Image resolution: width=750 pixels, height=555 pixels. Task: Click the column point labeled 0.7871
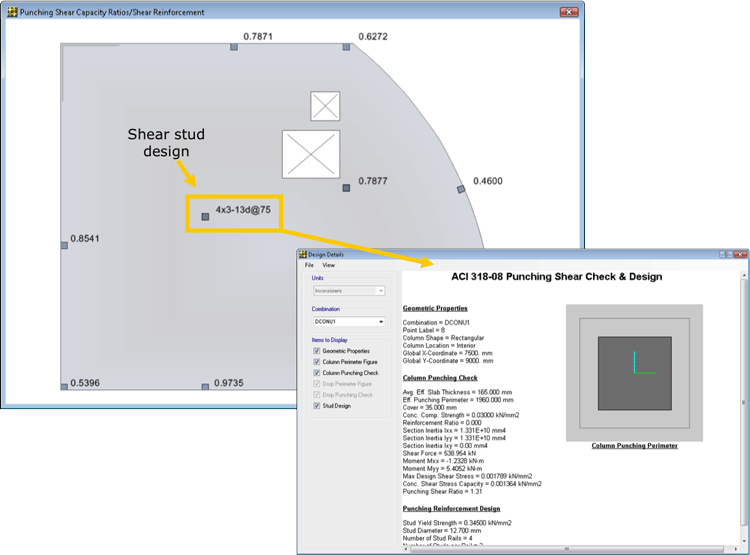tap(234, 47)
